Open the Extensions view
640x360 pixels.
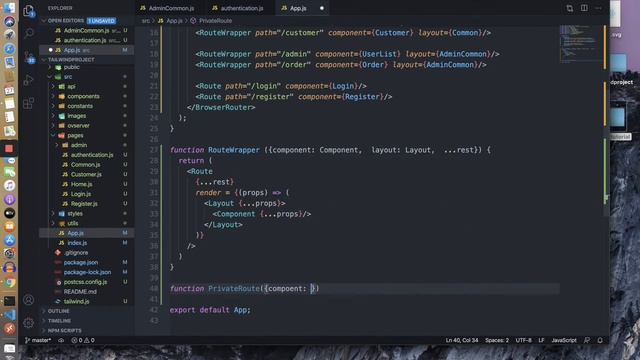pos(29,103)
